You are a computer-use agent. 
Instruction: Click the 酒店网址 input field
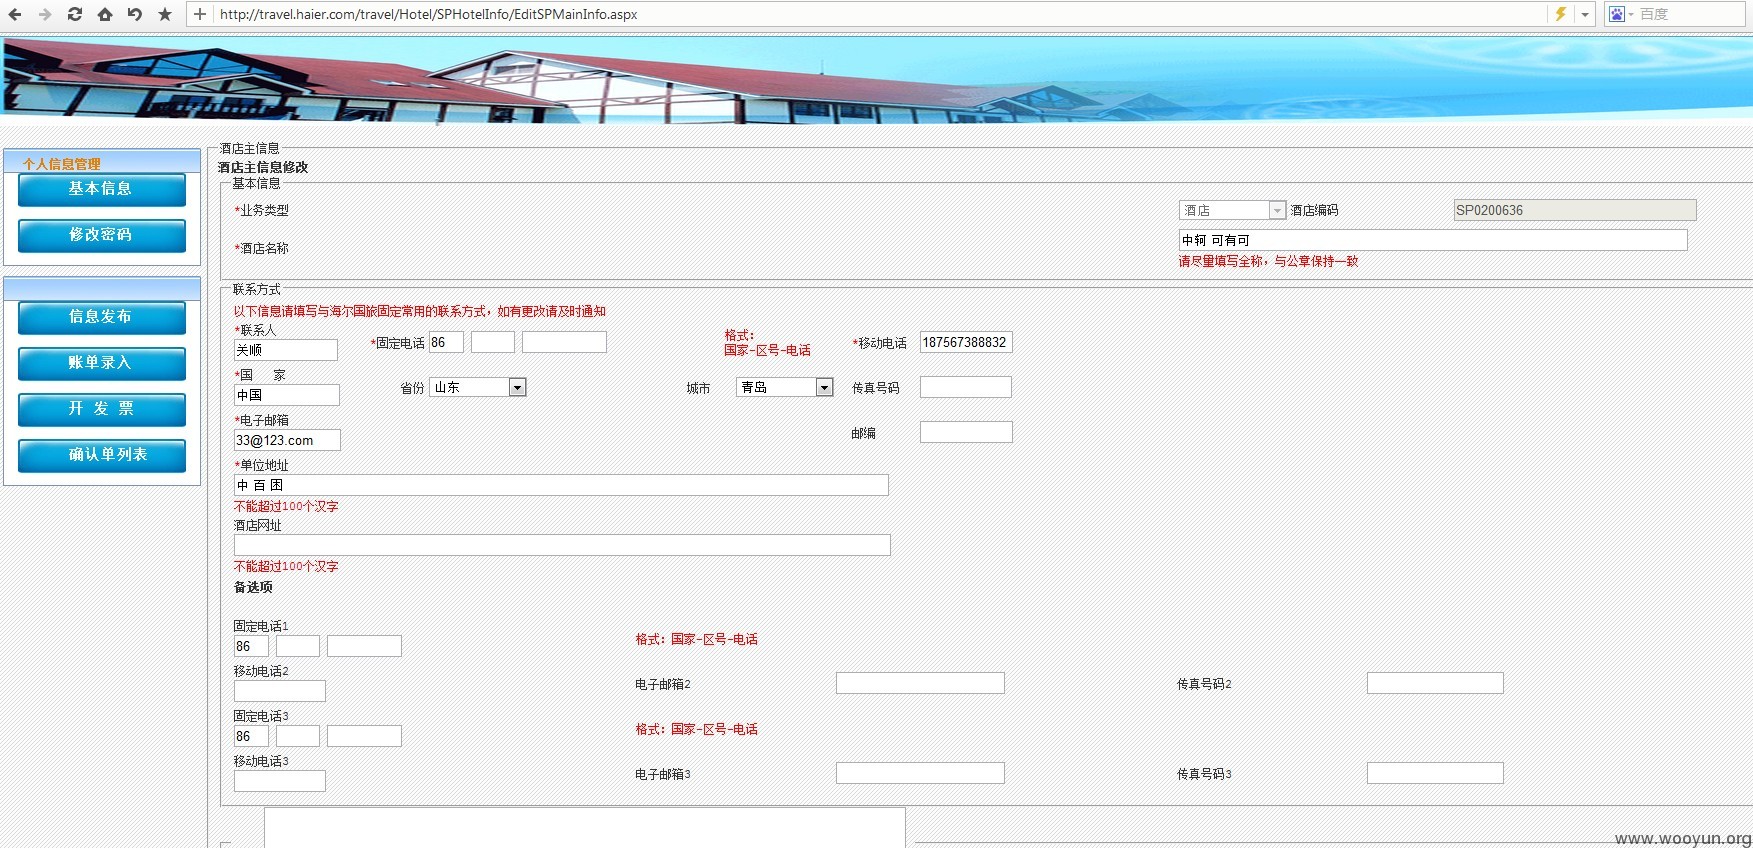562,545
